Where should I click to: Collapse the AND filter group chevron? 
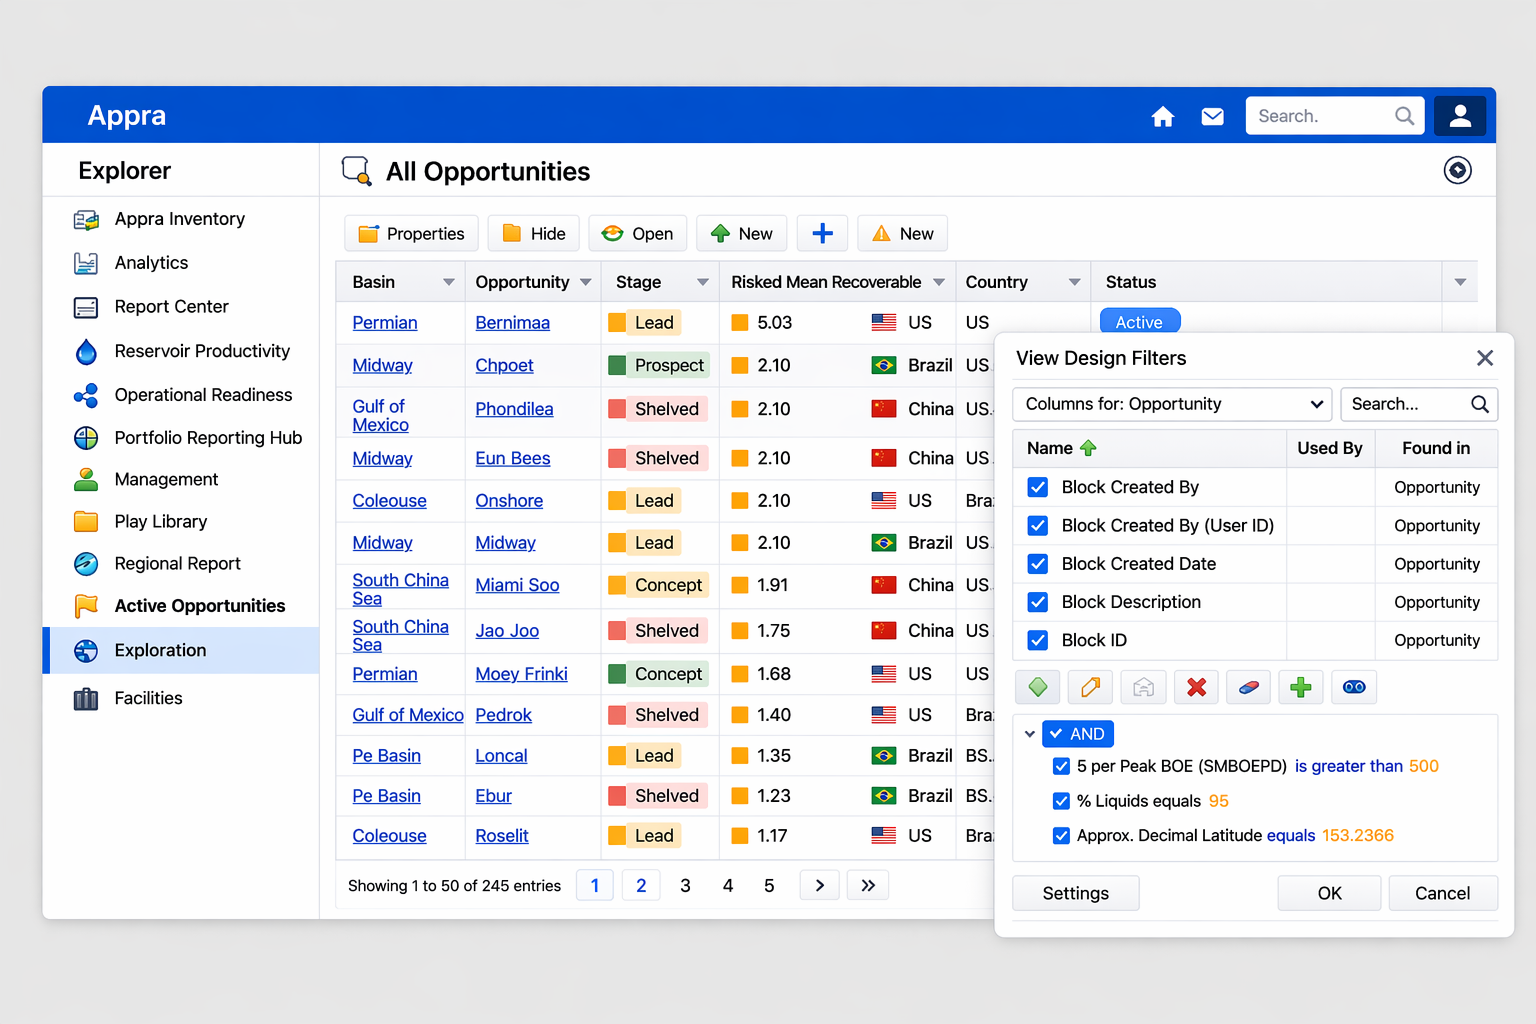[x=1029, y=734]
